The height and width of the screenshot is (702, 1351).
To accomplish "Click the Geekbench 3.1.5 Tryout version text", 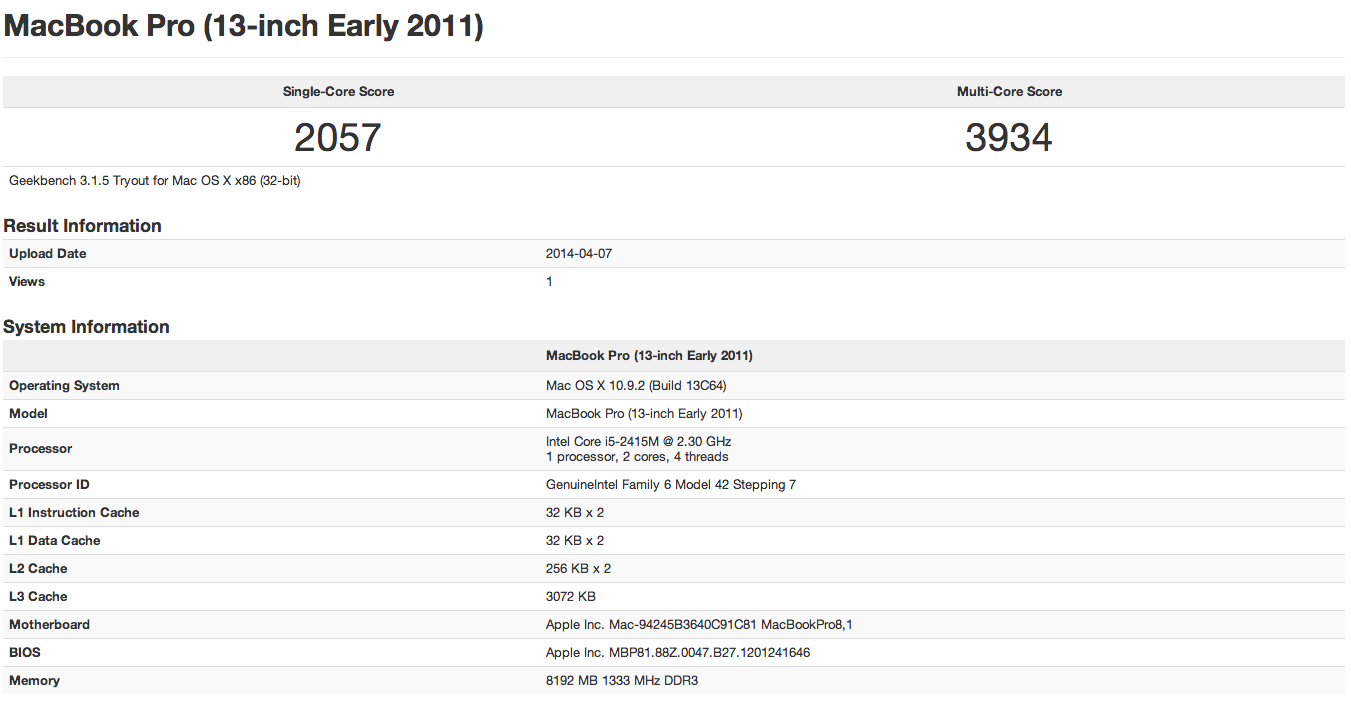I will [155, 181].
